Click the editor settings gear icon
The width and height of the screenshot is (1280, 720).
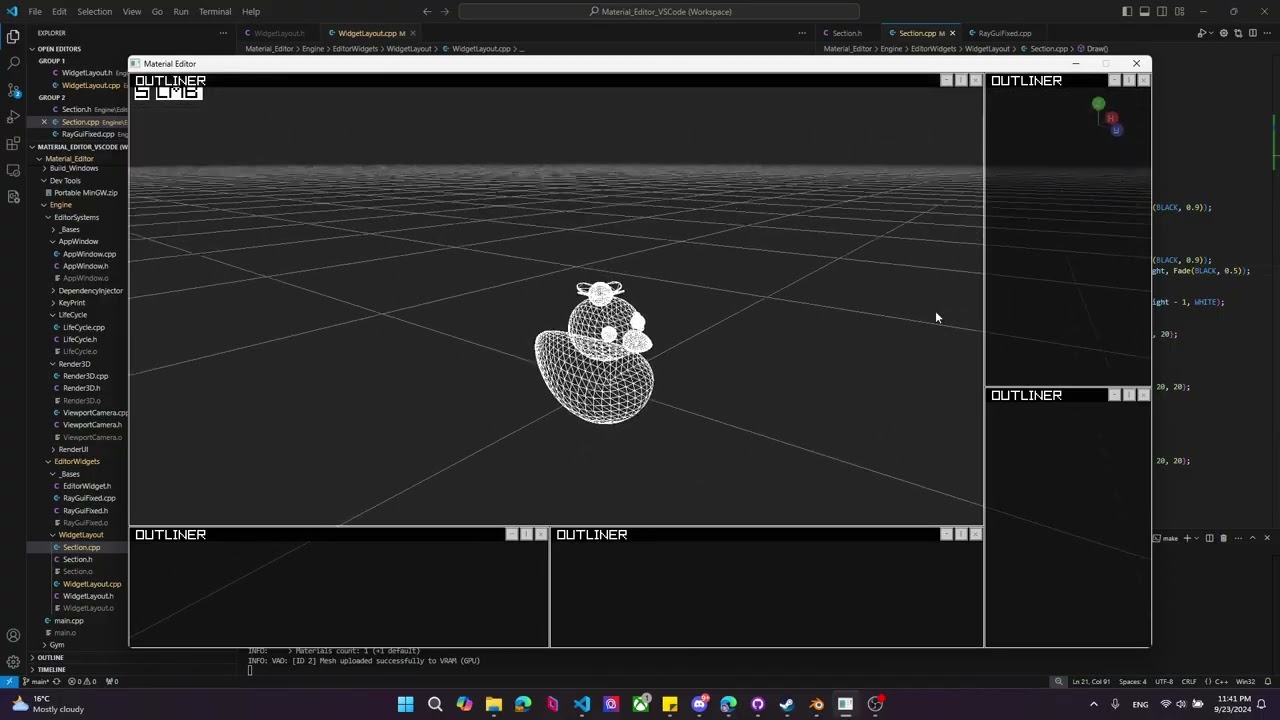click(x=1223, y=33)
